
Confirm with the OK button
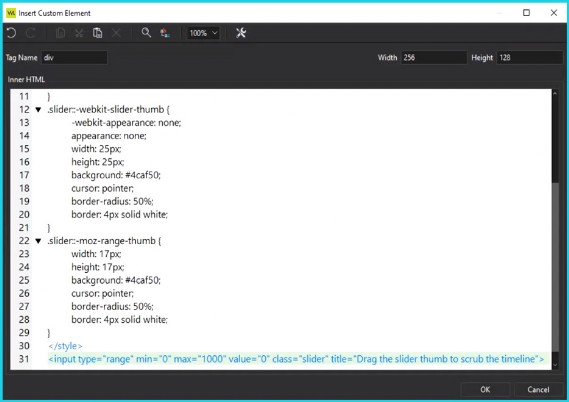tap(485, 390)
